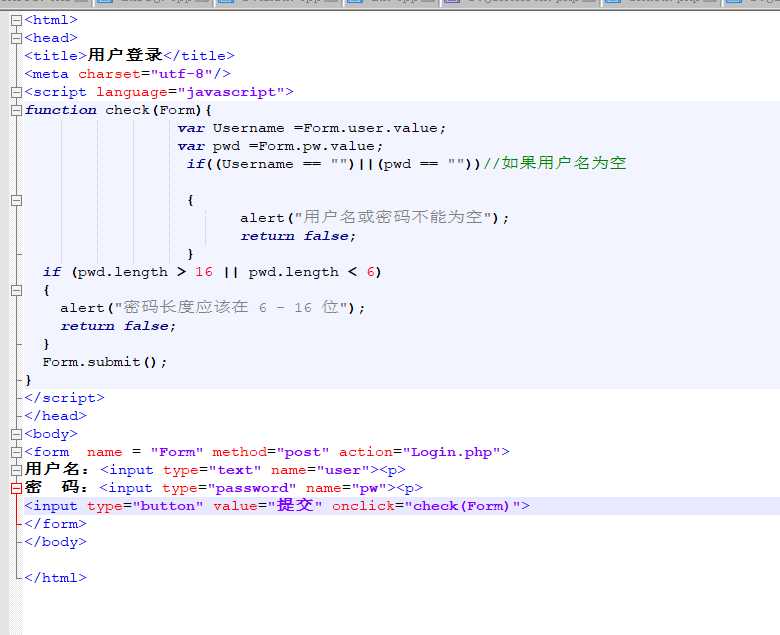The height and width of the screenshot is (635, 780).
Task: Click the type="password" attribute
Action: click(x=229, y=488)
